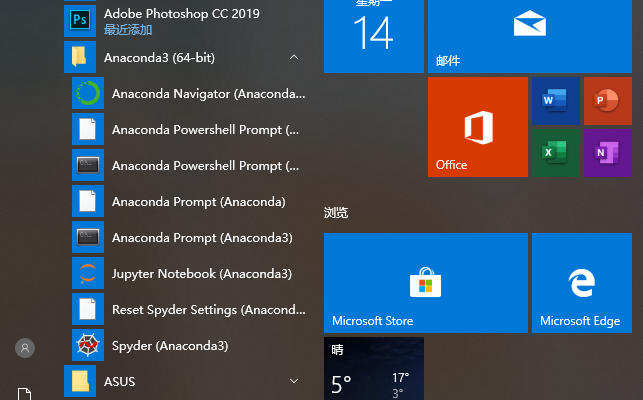Start Spyder (Anaconda3)
The width and height of the screenshot is (643, 400).
[170, 346]
